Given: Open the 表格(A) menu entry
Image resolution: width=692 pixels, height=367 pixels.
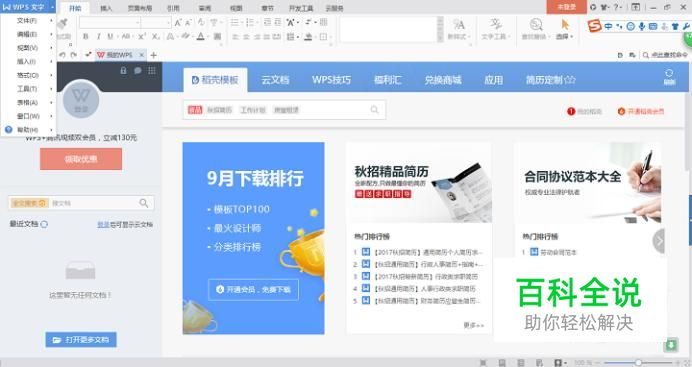Looking at the screenshot, I should [x=28, y=103].
